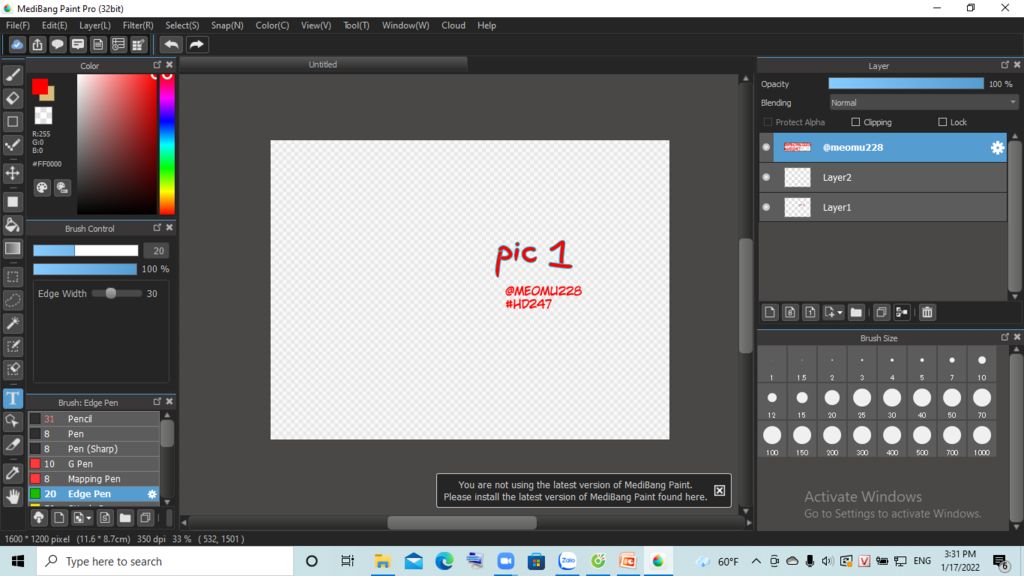The height and width of the screenshot is (576, 1024).
Task: Click the Redo arrow in toolbar
Action: [x=196, y=44]
